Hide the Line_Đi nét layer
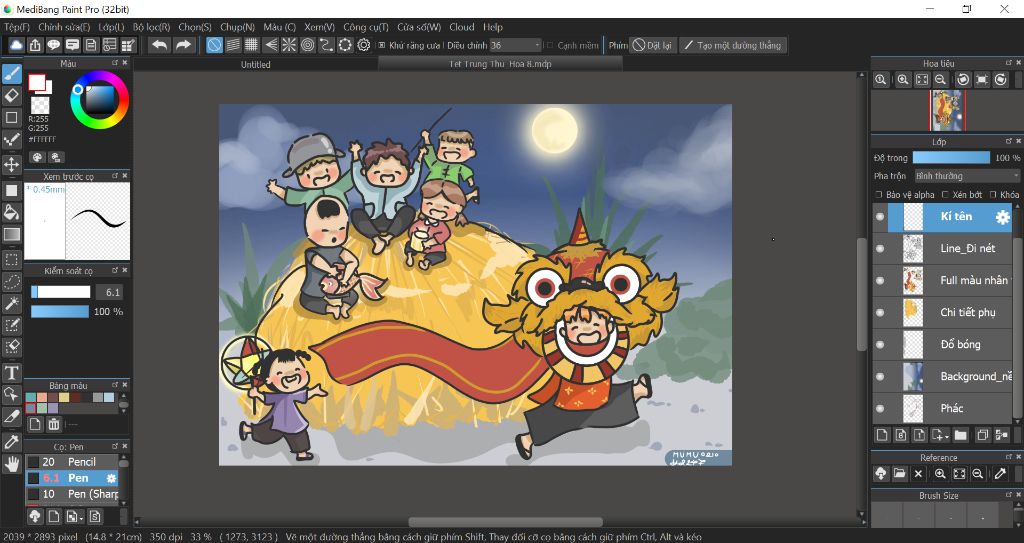Screen dimensions: 1024x543 coord(880,248)
